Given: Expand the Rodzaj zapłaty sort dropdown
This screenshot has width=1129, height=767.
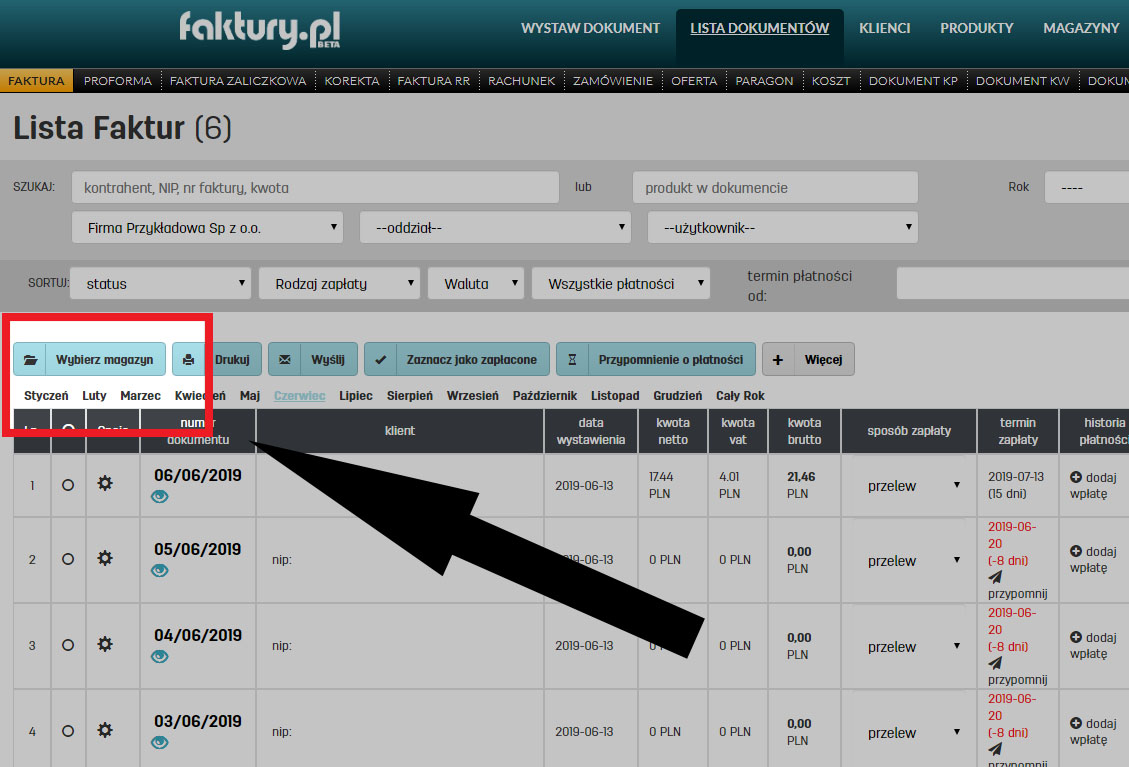Looking at the screenshot, I should [x=339, y=284].
